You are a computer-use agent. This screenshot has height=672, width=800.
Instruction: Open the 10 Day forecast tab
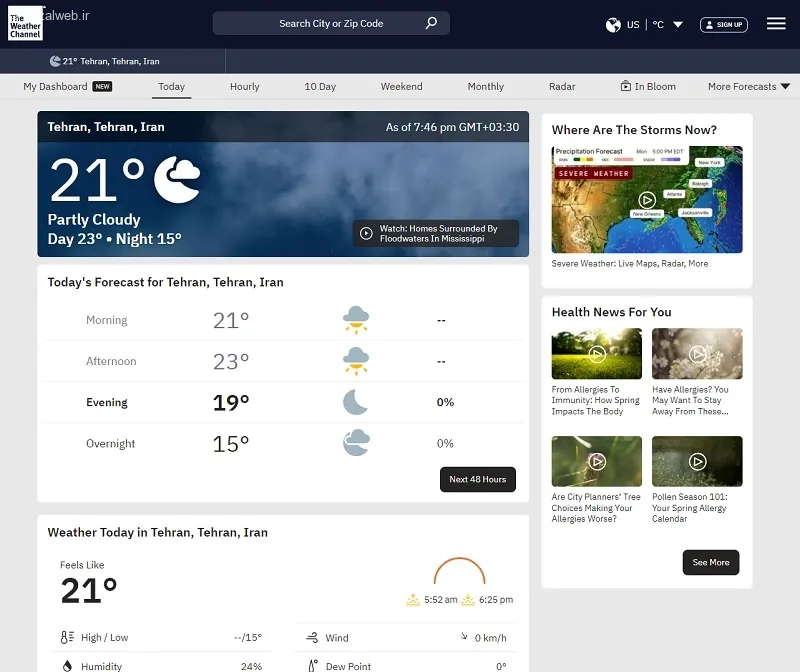point(320,86)
